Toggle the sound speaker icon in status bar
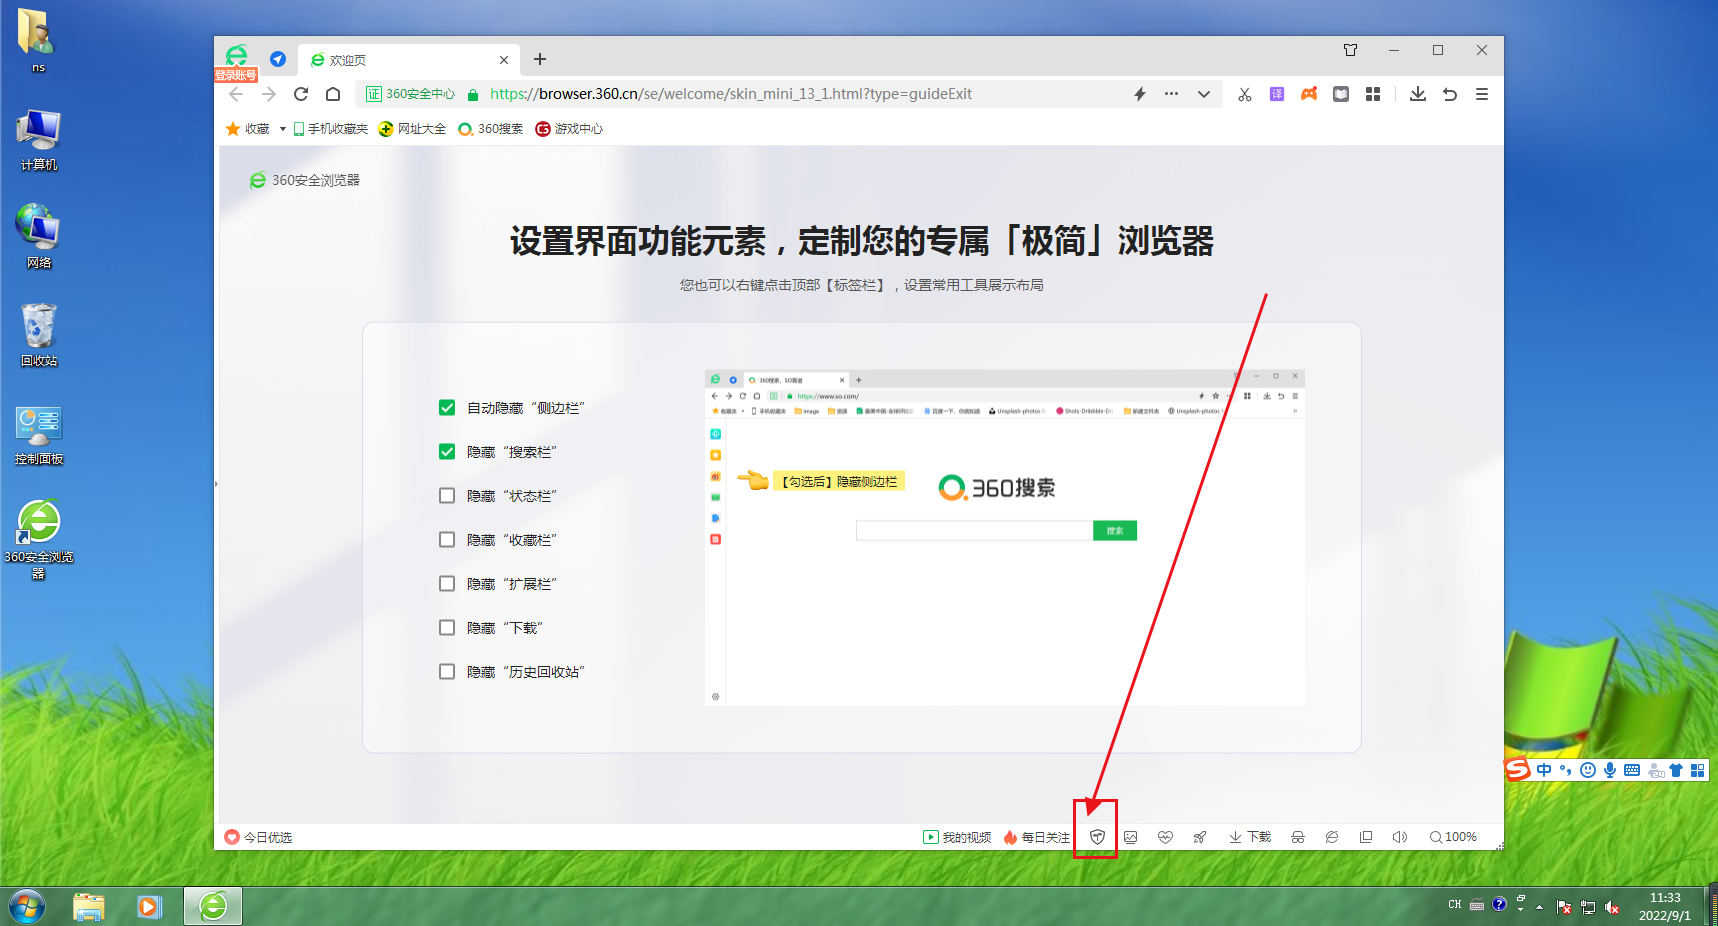The image size is (1718, 926). coord(1400,837)
